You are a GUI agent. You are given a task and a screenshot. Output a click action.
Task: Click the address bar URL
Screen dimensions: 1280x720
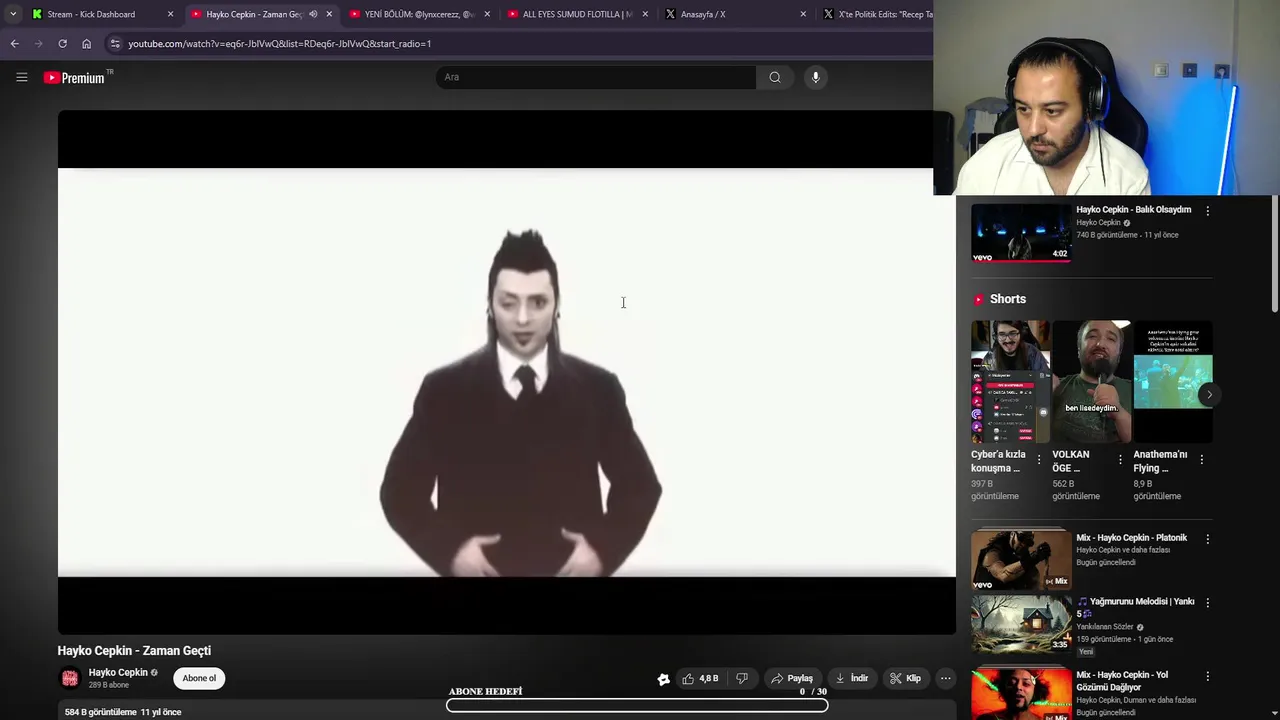279,44
